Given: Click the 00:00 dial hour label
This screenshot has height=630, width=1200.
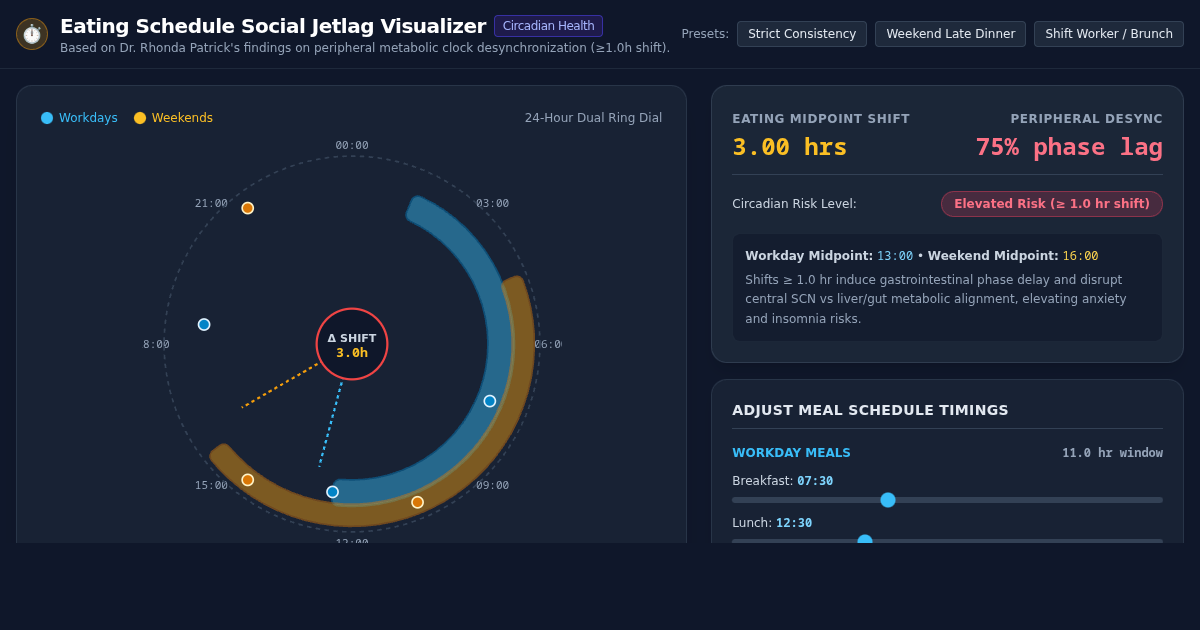Looking at the screenshot, I should click(x=352, y=146).
